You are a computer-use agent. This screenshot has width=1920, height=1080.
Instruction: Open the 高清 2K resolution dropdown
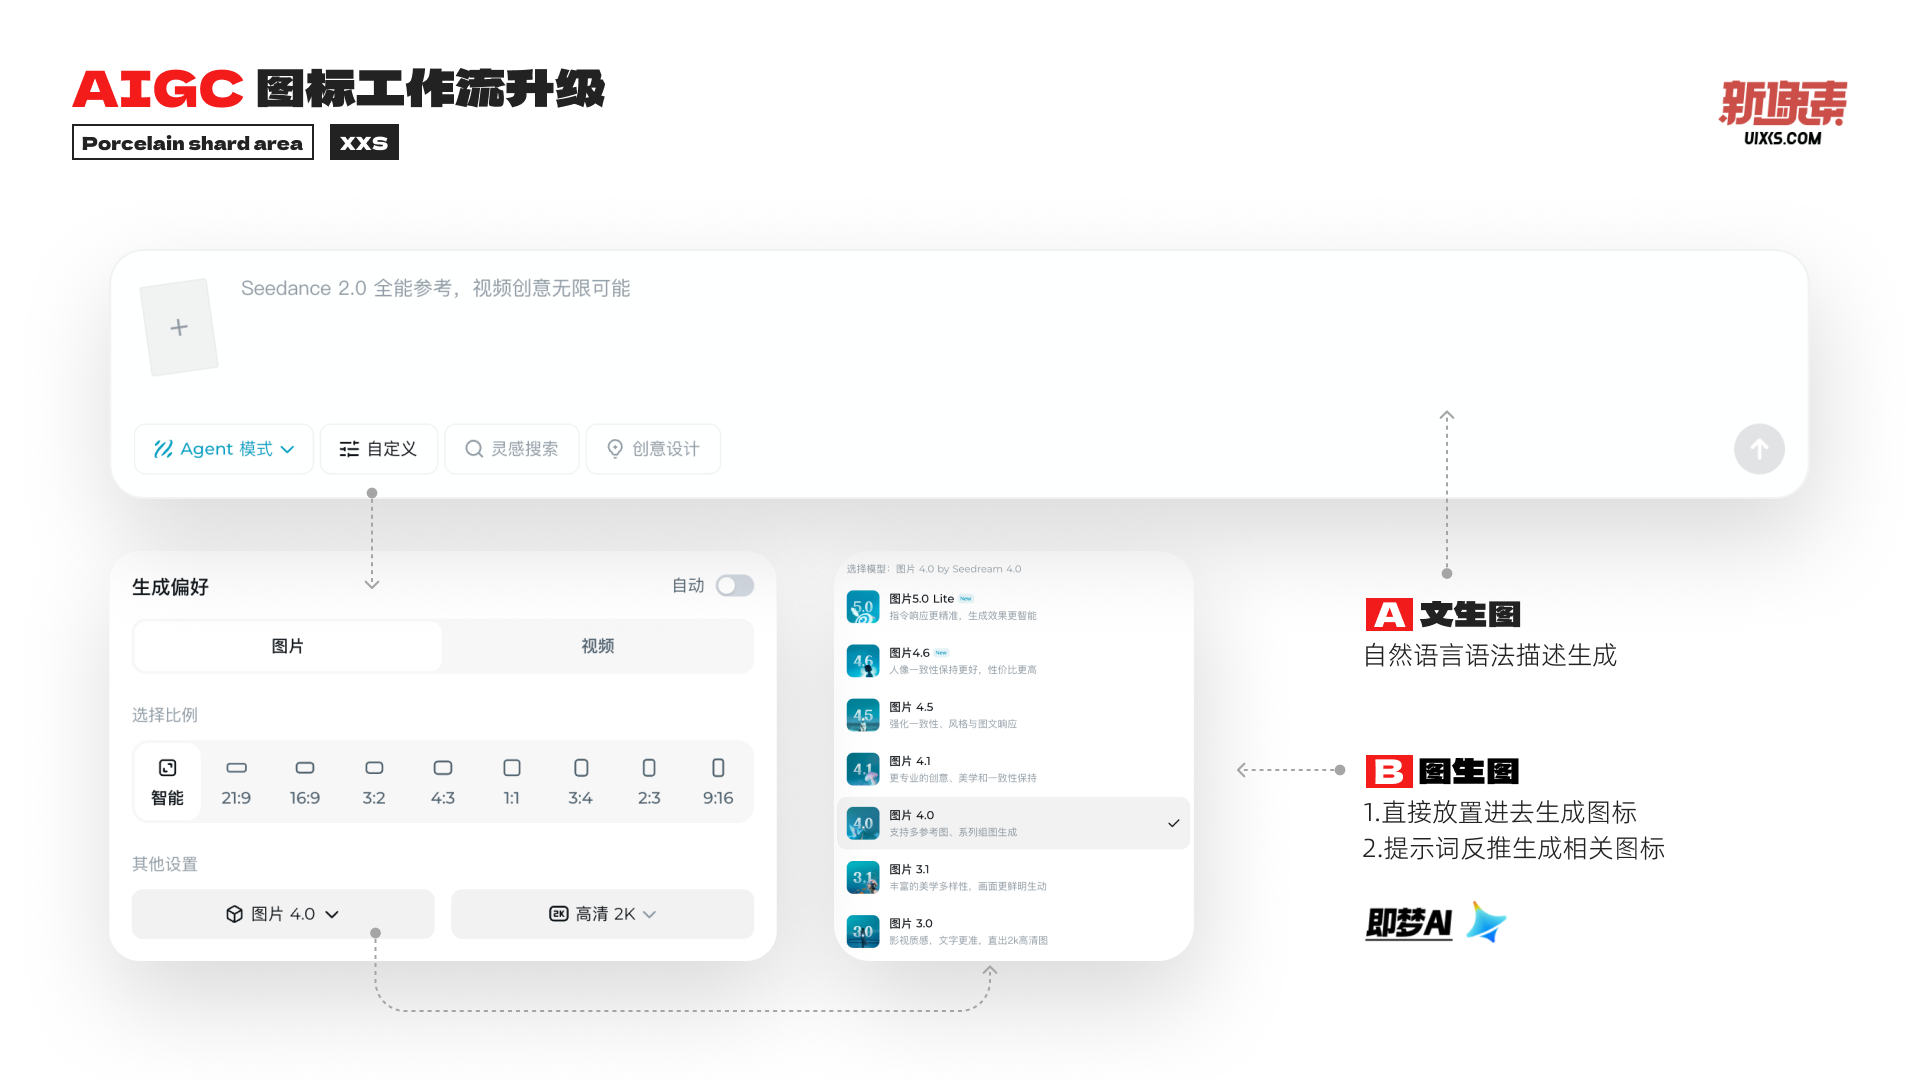pyautogui.click(x=602, y=914)
